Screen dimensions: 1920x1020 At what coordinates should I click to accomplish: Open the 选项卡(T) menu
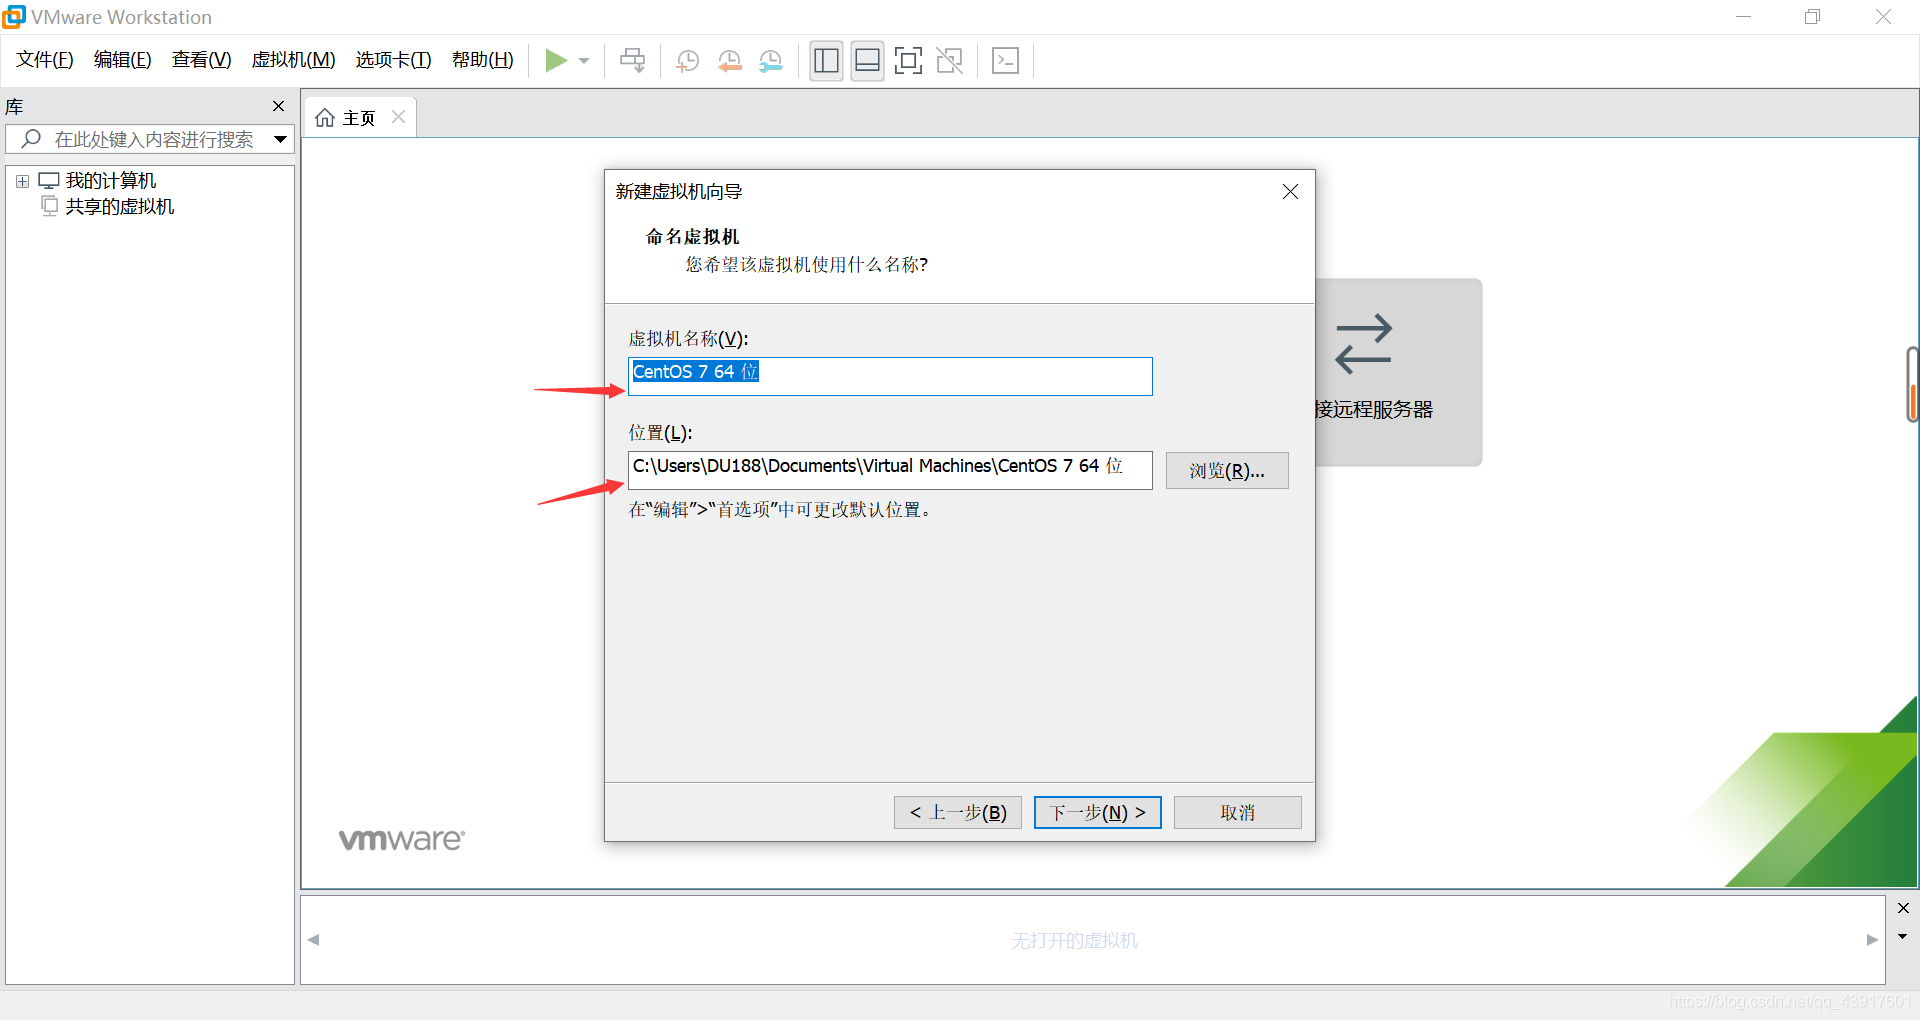[393, 60]
